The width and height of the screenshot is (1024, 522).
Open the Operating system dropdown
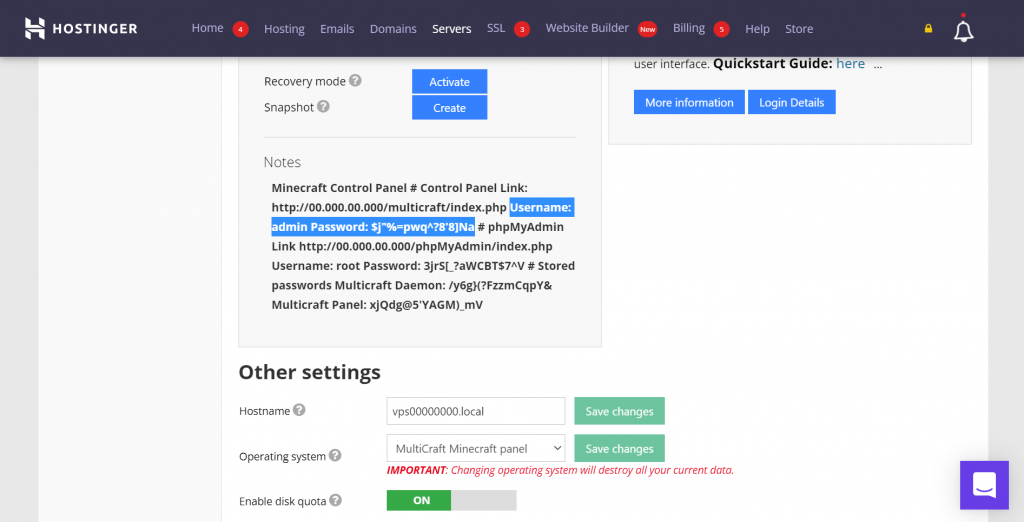click(x=475, y=448)
